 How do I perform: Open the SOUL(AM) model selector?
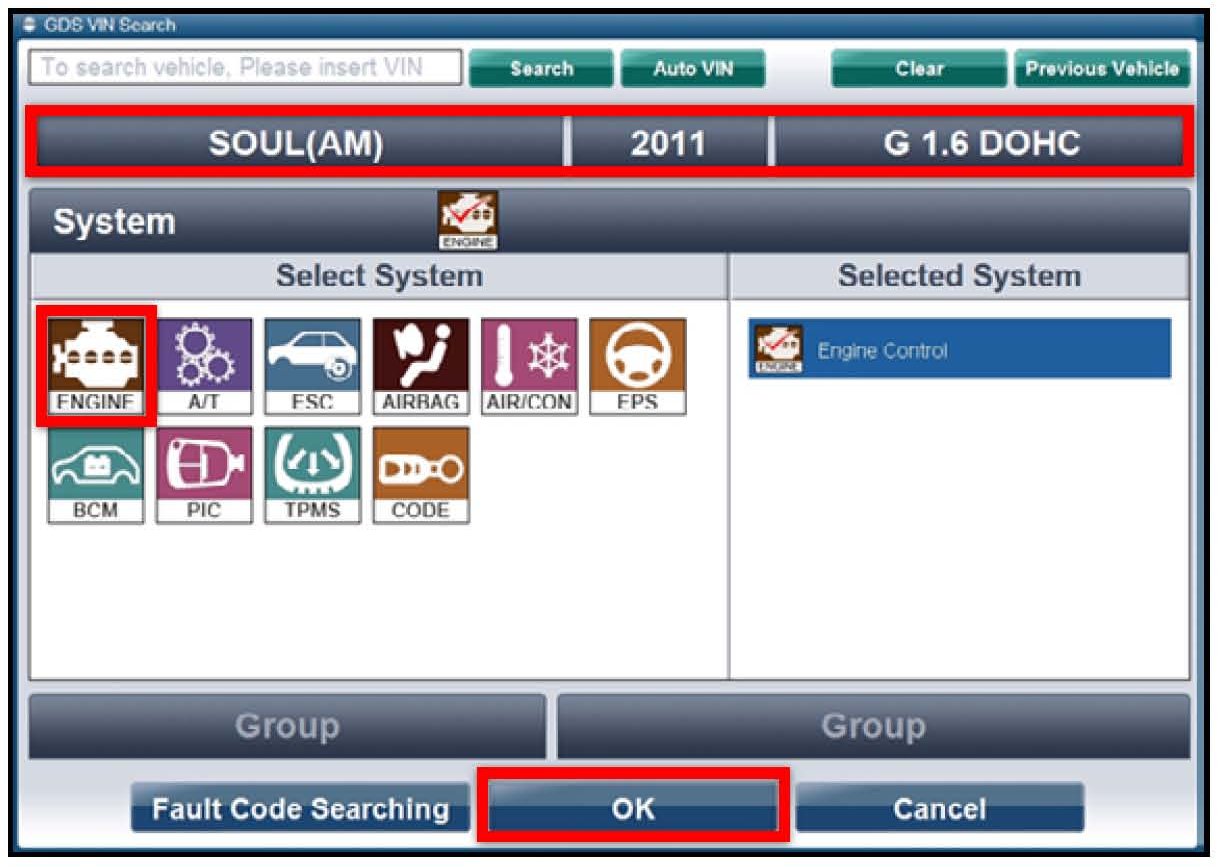pos(297,144)
